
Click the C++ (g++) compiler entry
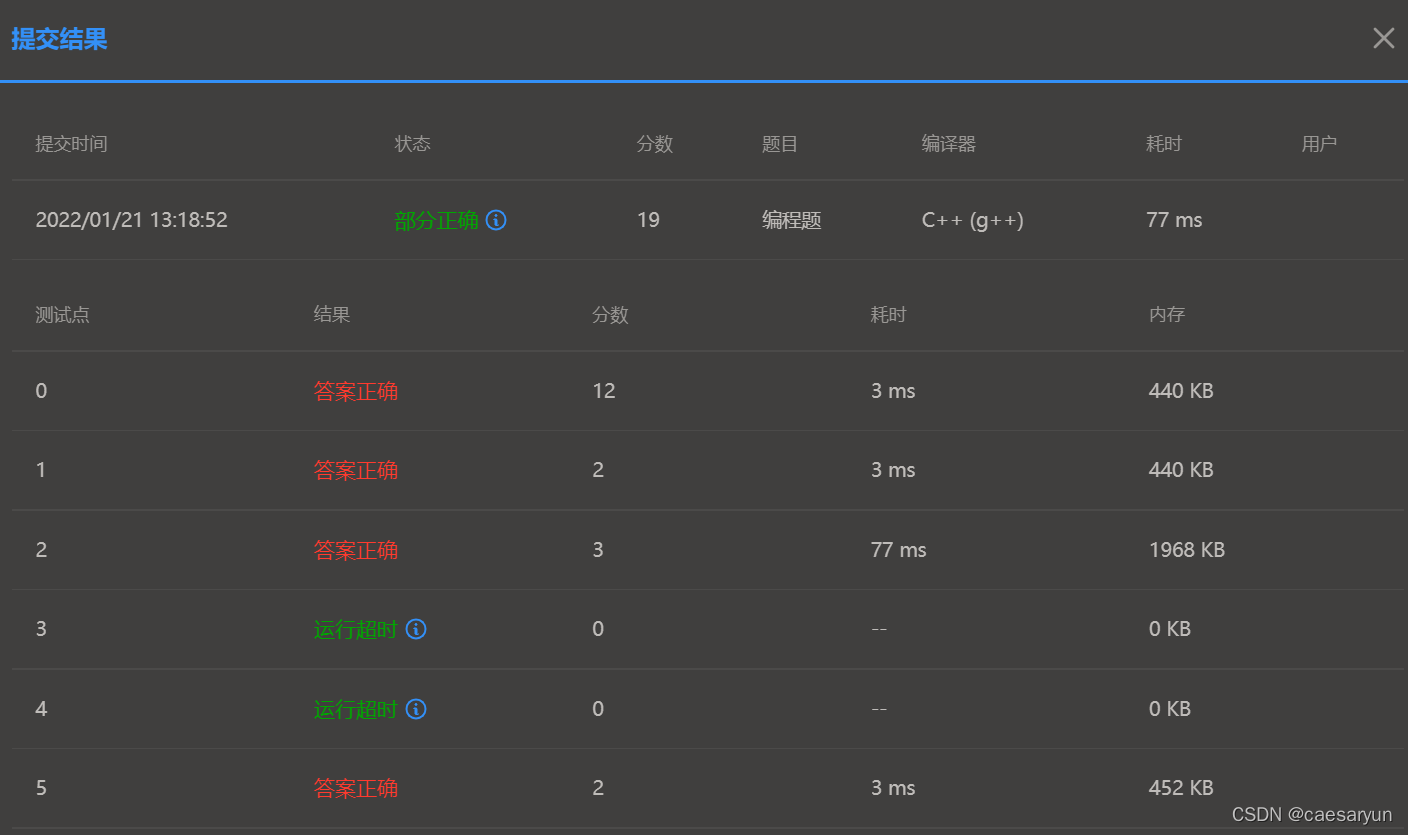pos(972,220)
